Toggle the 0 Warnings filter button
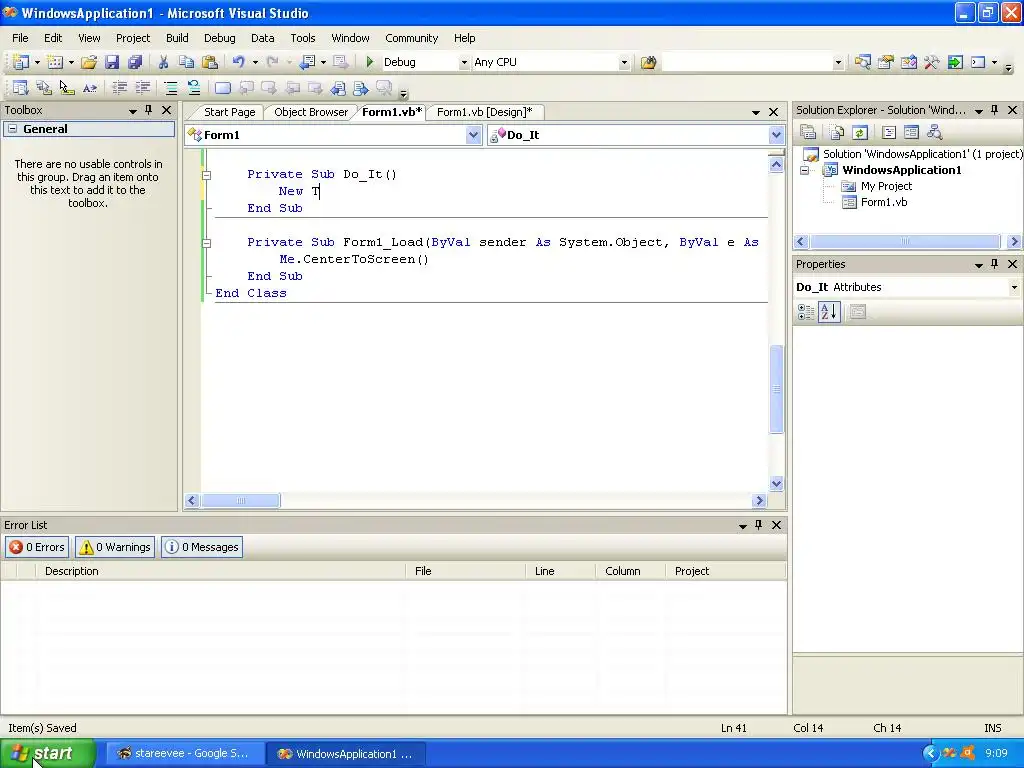This screenshot has width=1024, height=768. 115,547
